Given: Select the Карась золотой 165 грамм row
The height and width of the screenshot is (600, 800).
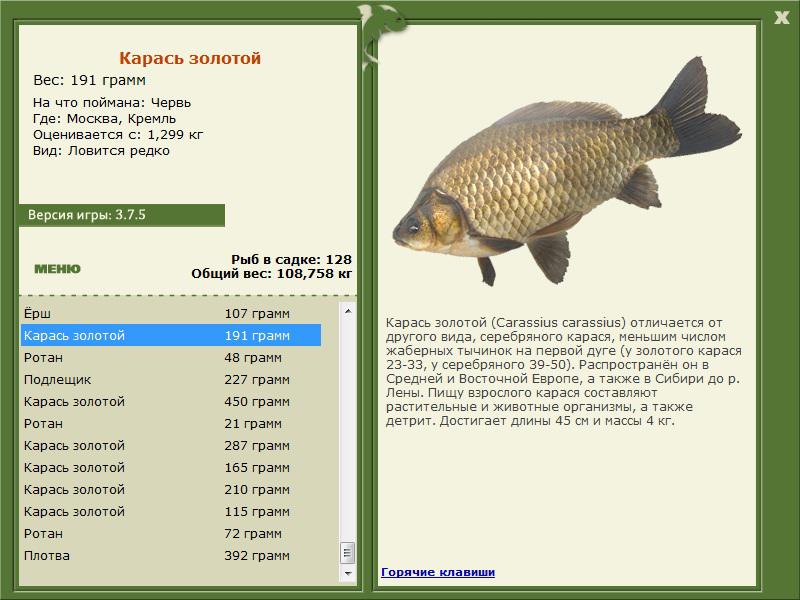Looking at the screenshot, I should [171, 467].
